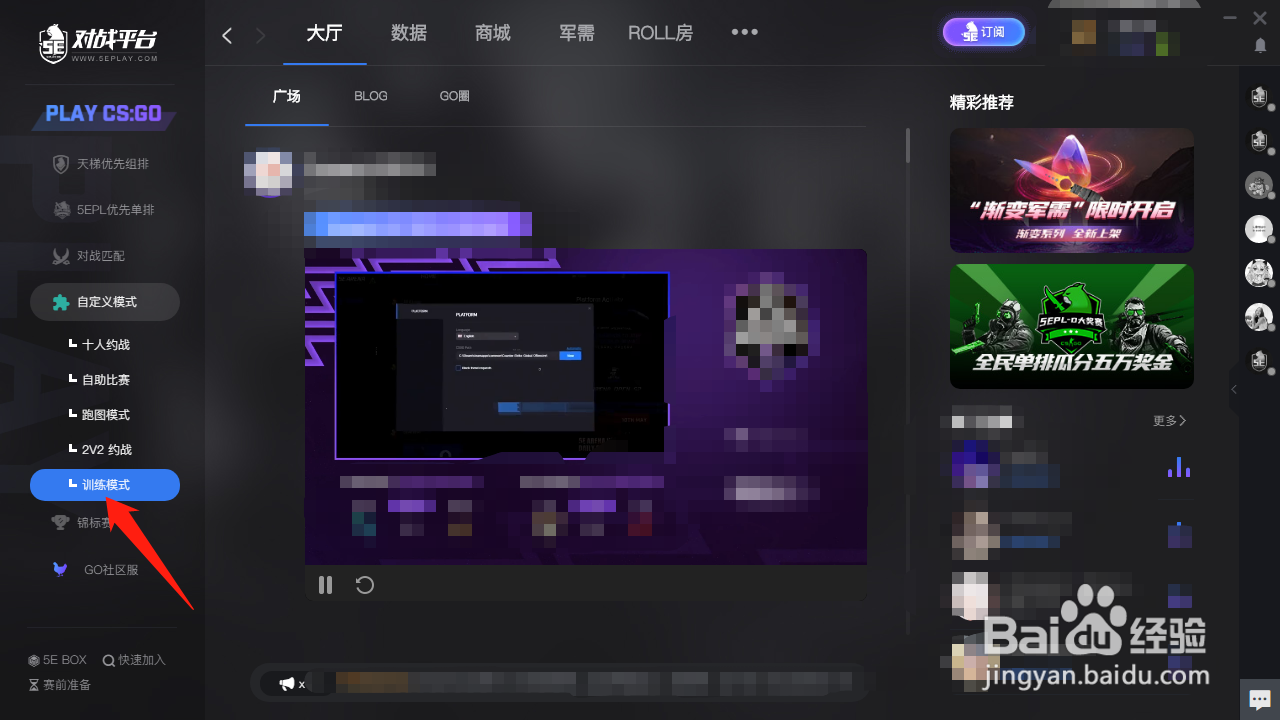Select 5EPL优先单排 mode
Image resolution: width=1280 pixels, height=720 pixels.
tap(103, 210)
